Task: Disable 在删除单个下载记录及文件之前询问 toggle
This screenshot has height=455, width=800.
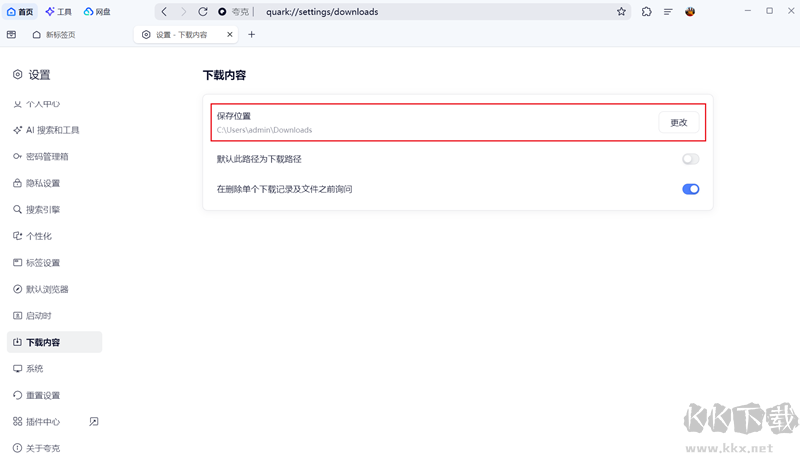Action: click(690, 188)
